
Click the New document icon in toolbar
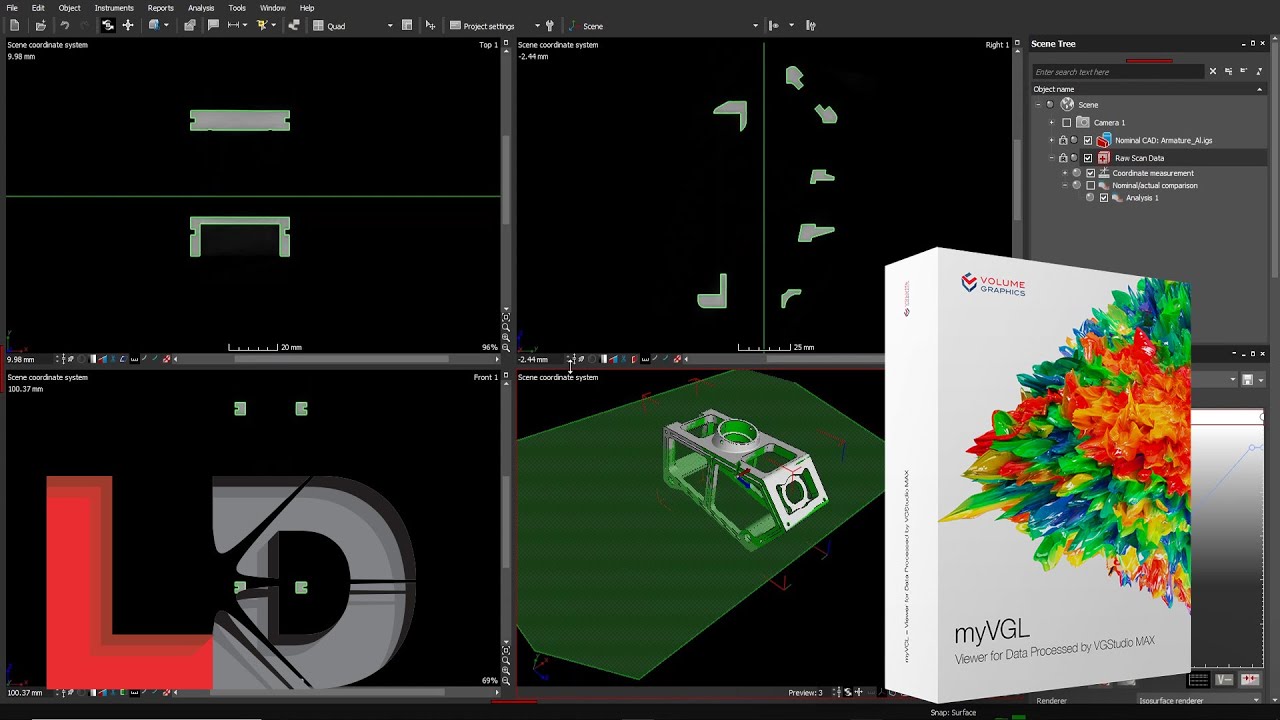(14, 25)
